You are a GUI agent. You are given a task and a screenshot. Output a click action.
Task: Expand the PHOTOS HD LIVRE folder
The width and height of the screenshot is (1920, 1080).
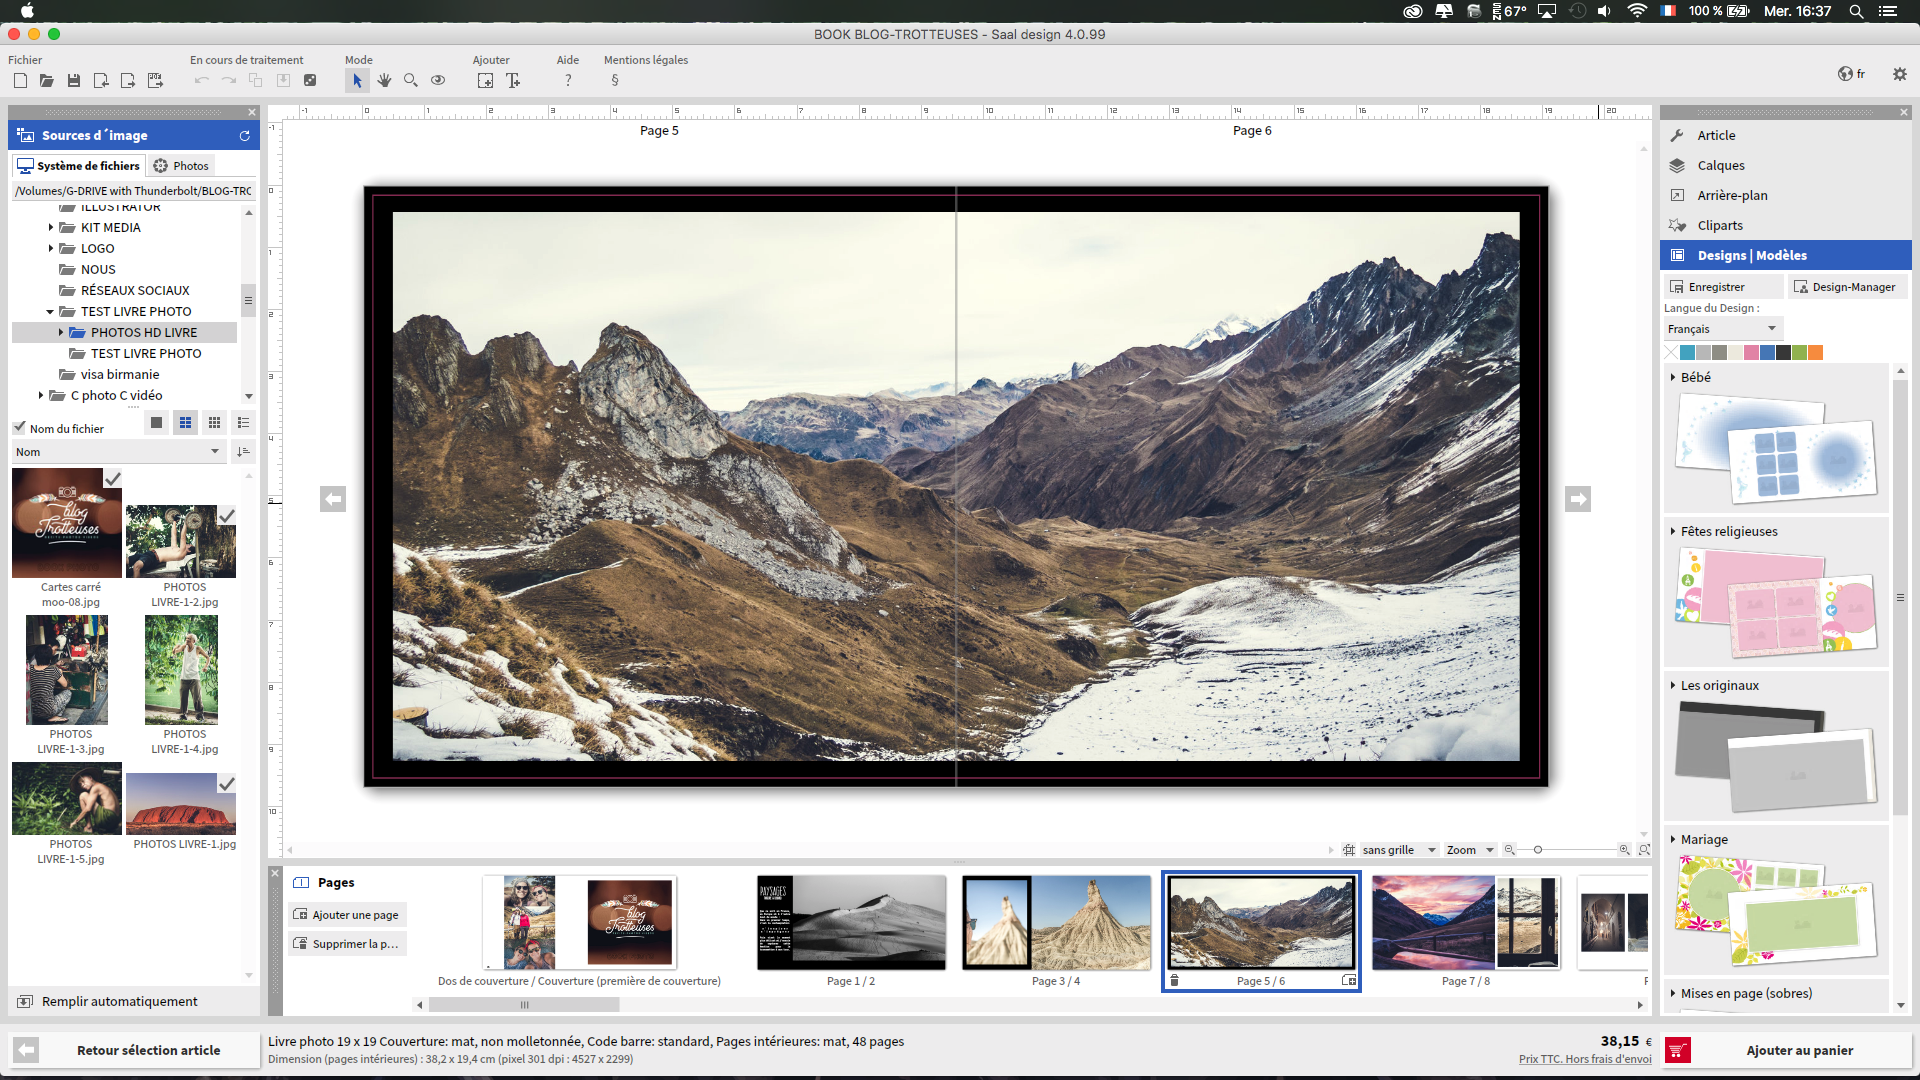click(x=61, y=333)
